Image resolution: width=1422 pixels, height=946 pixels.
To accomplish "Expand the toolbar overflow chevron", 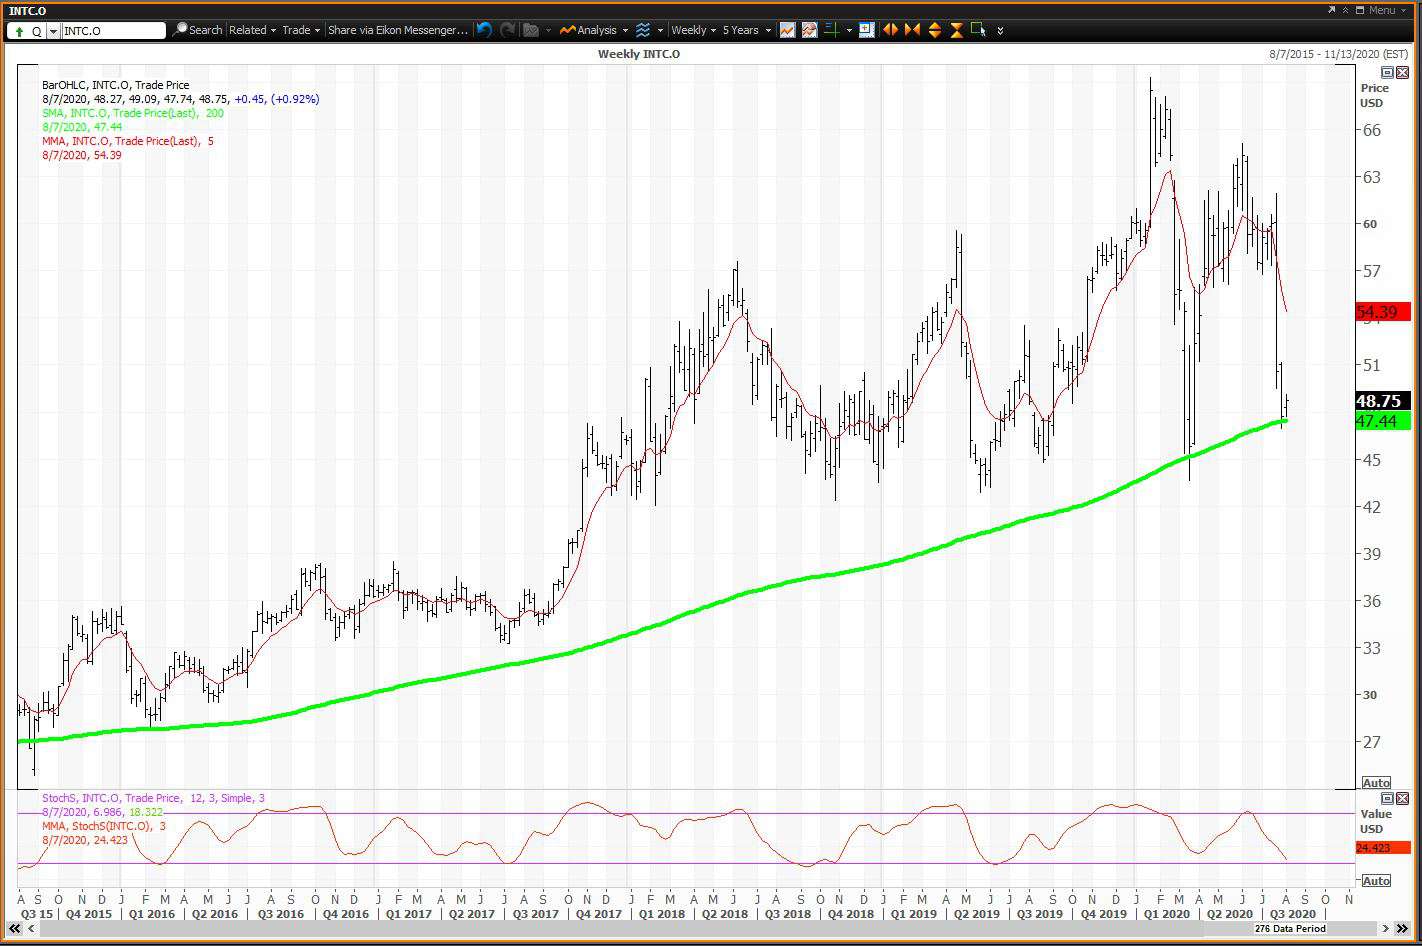I will 1000,31.
